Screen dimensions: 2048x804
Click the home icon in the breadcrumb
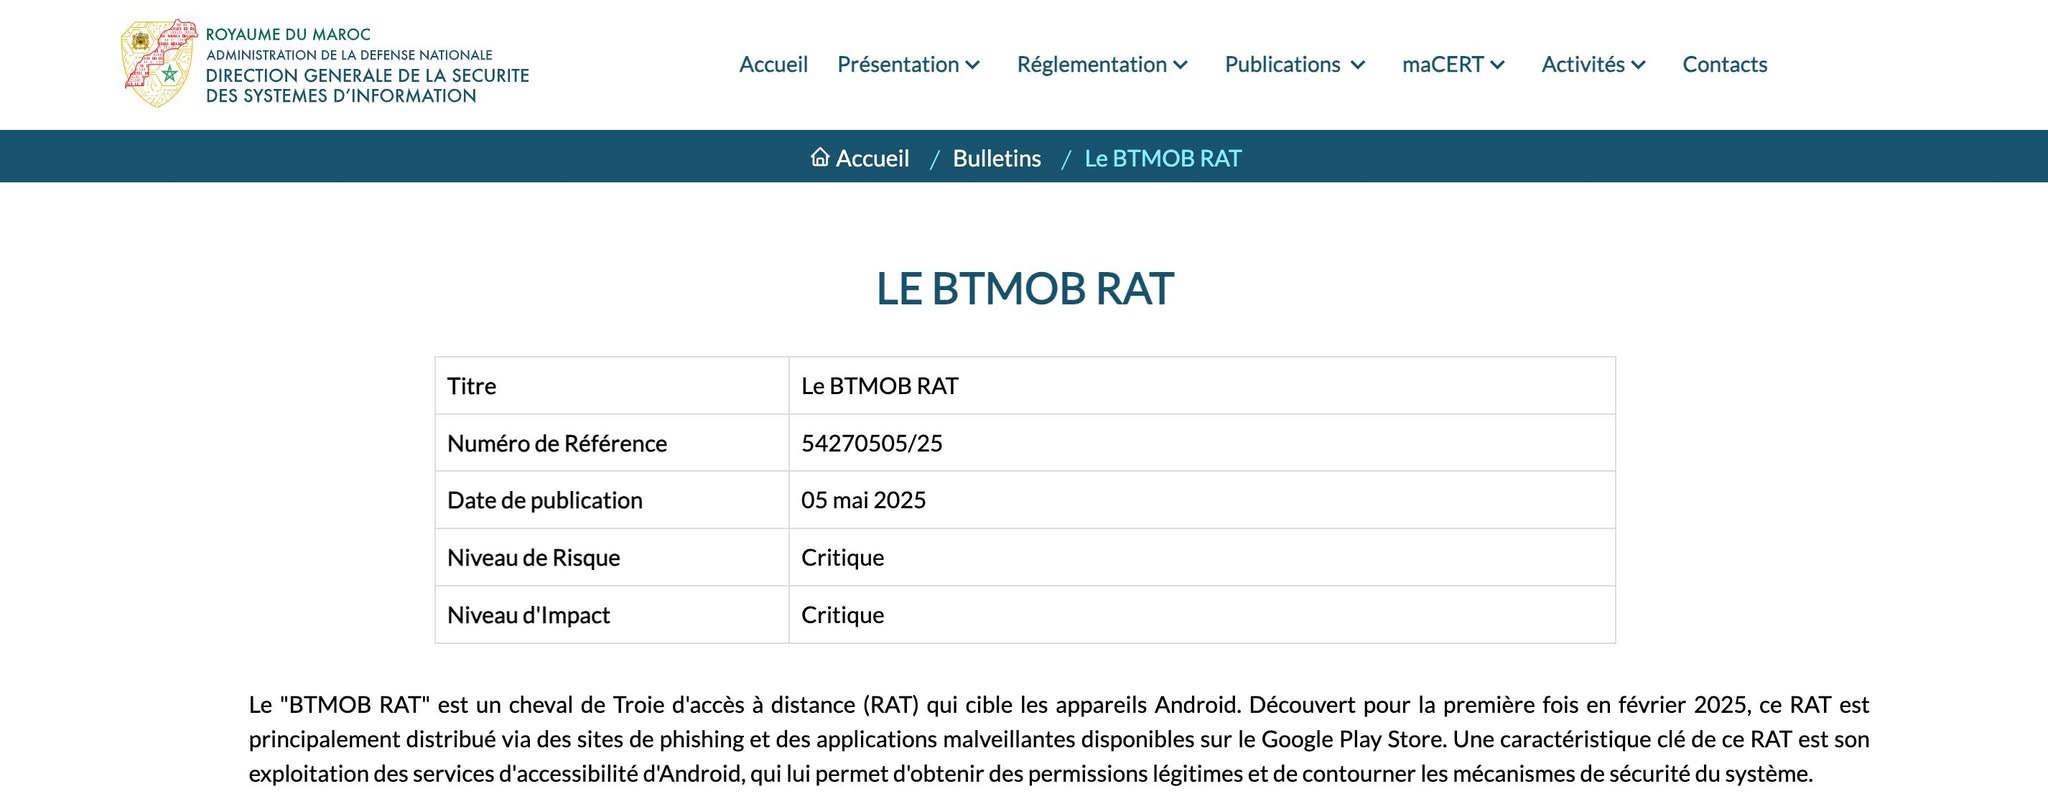click(820, 157)
